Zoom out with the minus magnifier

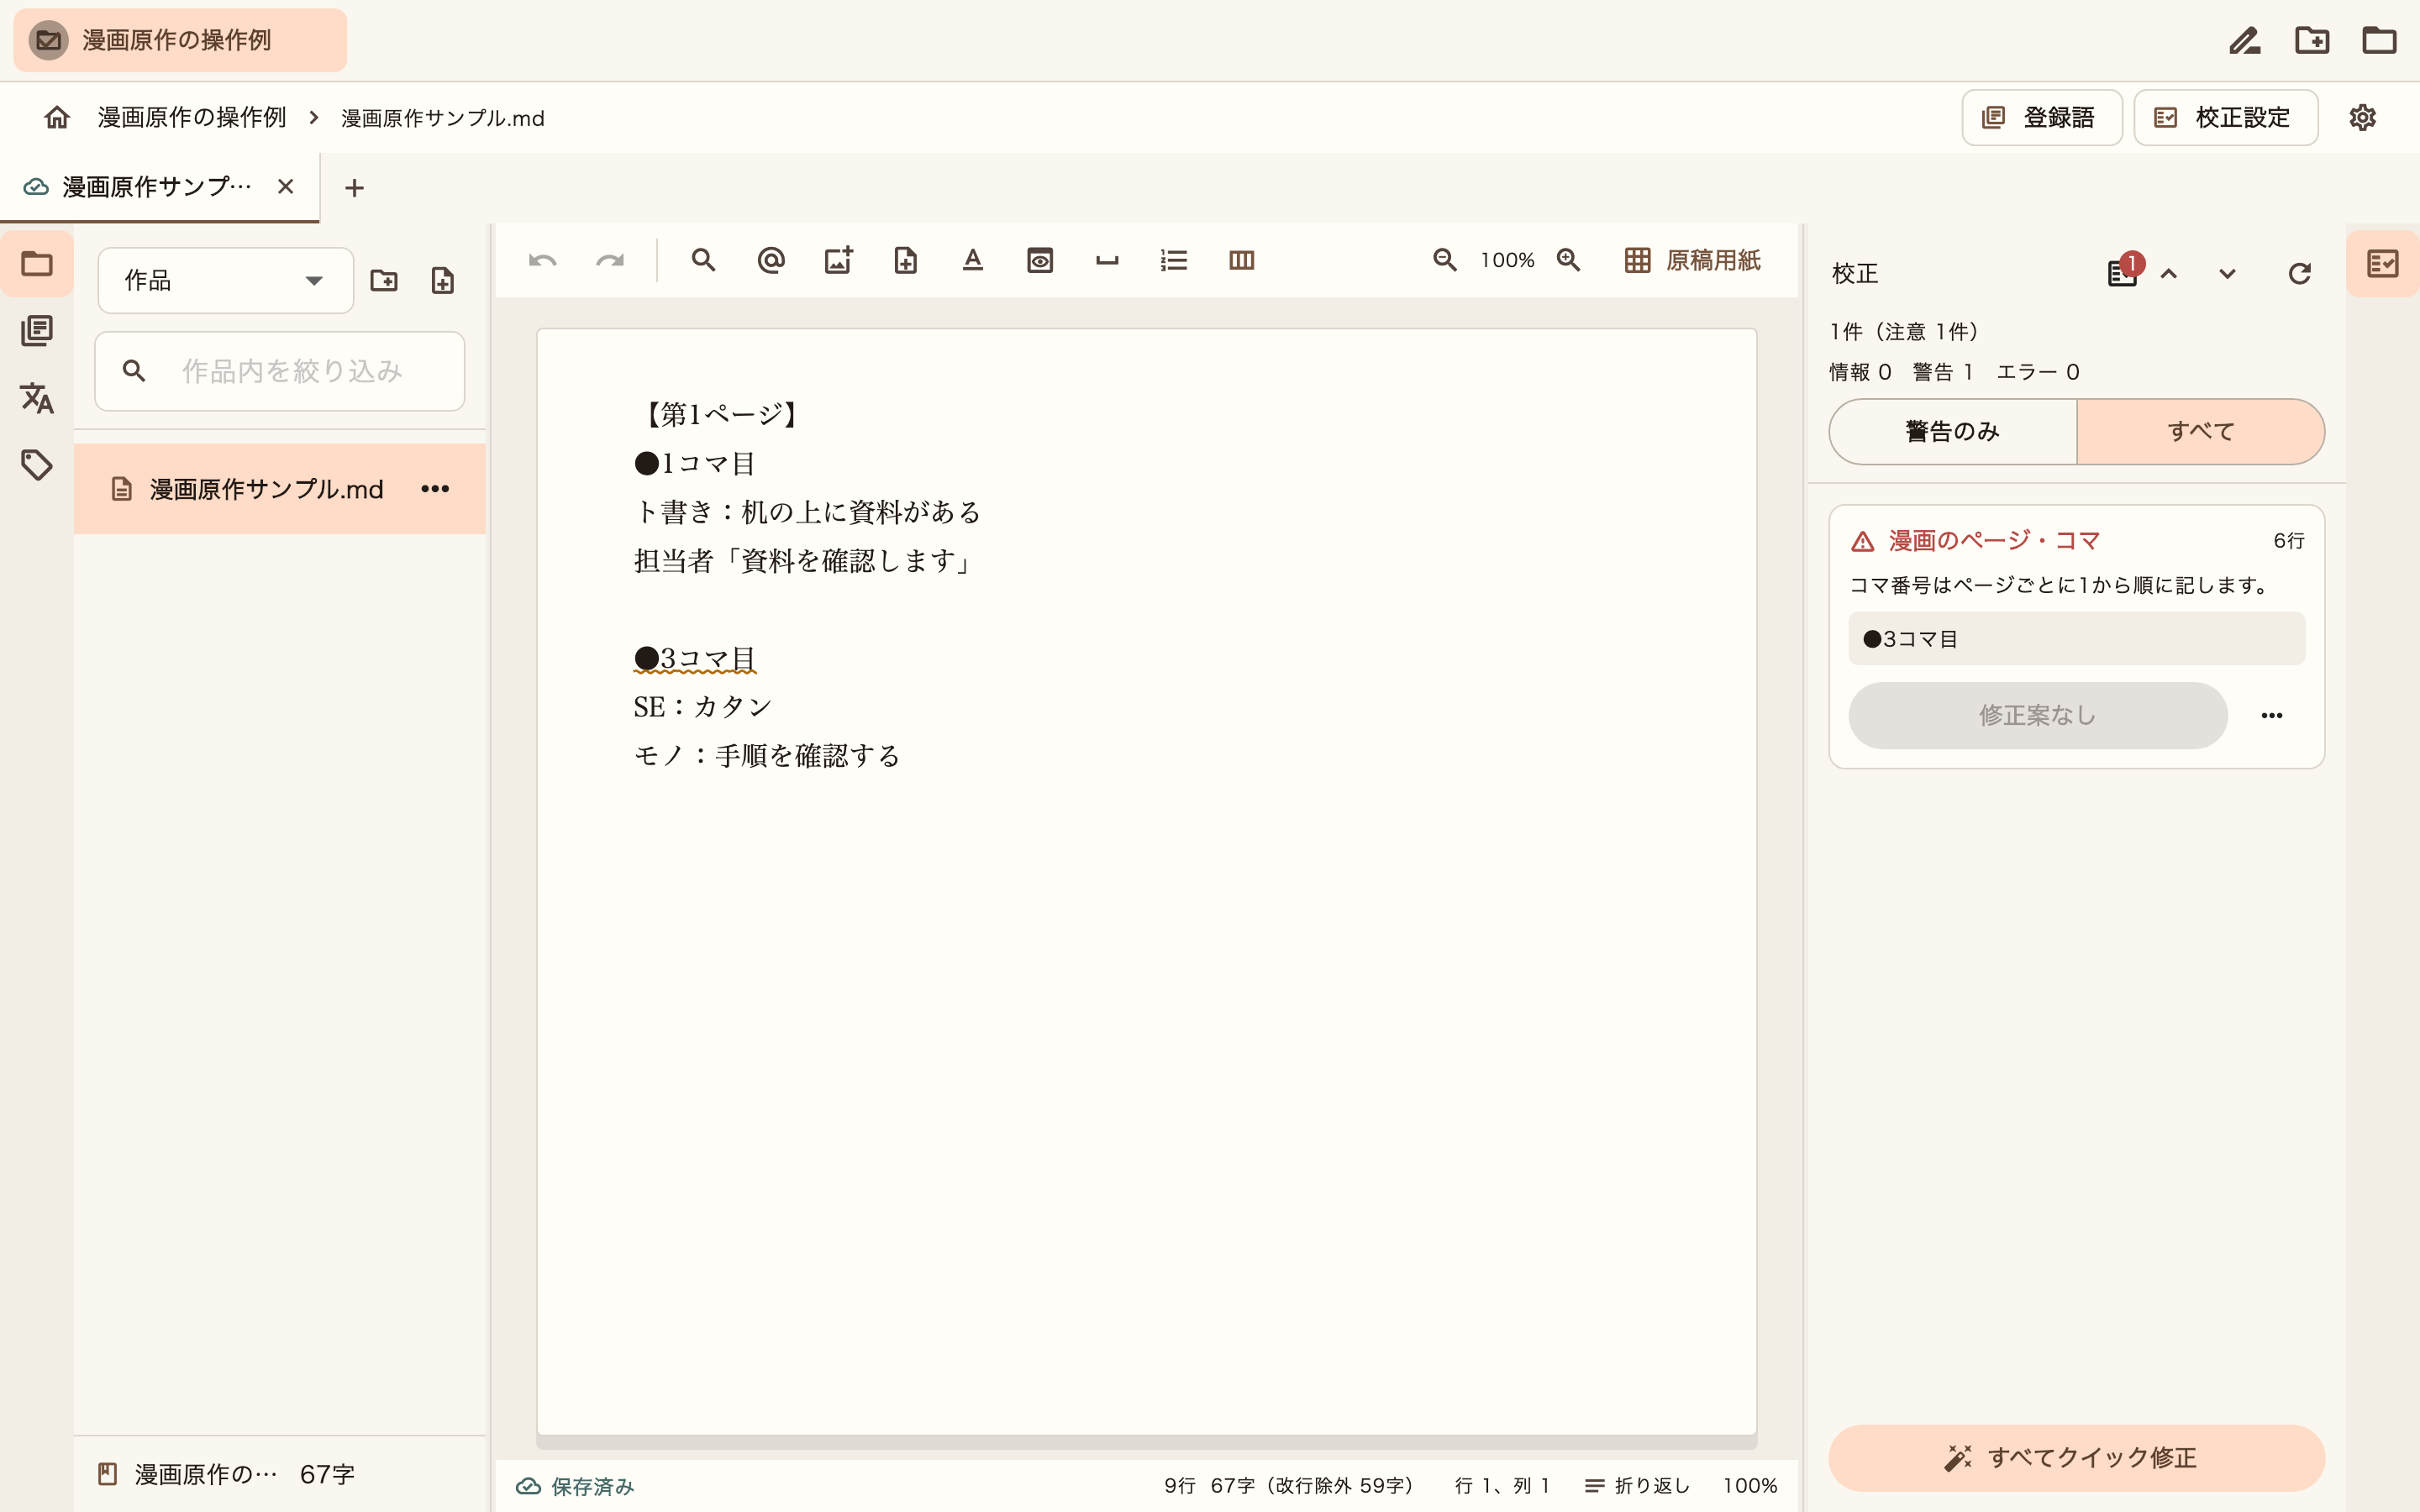pyautogui.click(x=1445, y=260)
